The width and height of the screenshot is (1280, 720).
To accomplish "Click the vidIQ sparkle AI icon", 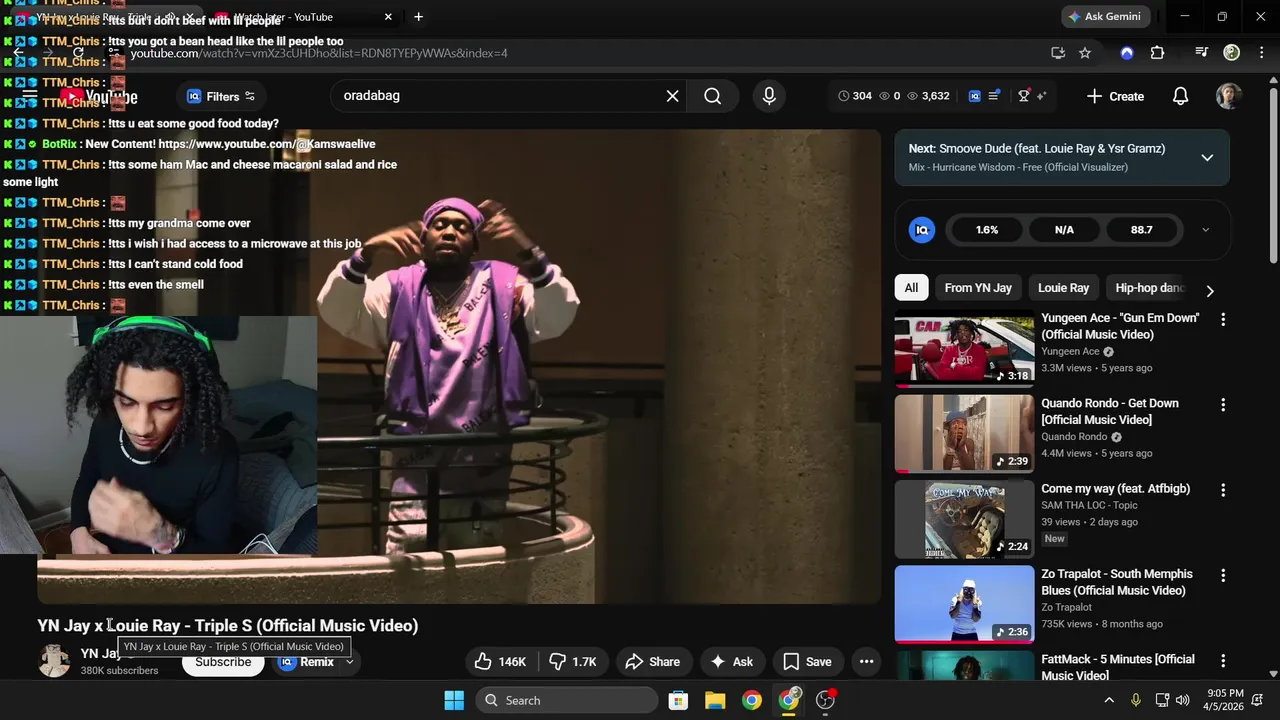I will 1041,96.
